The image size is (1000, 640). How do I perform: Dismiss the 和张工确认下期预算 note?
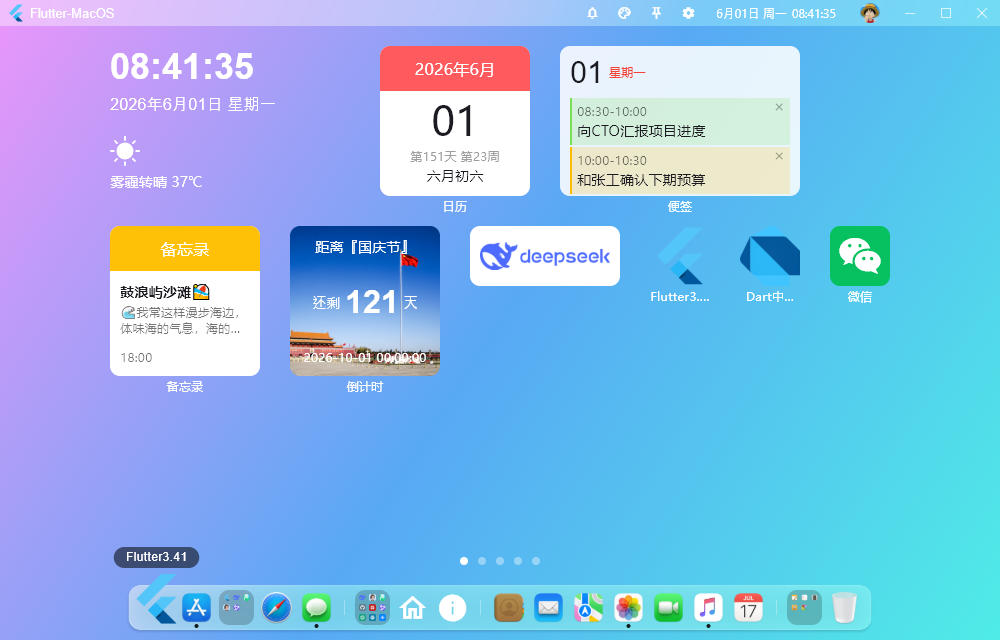click(x=779, y=156)
